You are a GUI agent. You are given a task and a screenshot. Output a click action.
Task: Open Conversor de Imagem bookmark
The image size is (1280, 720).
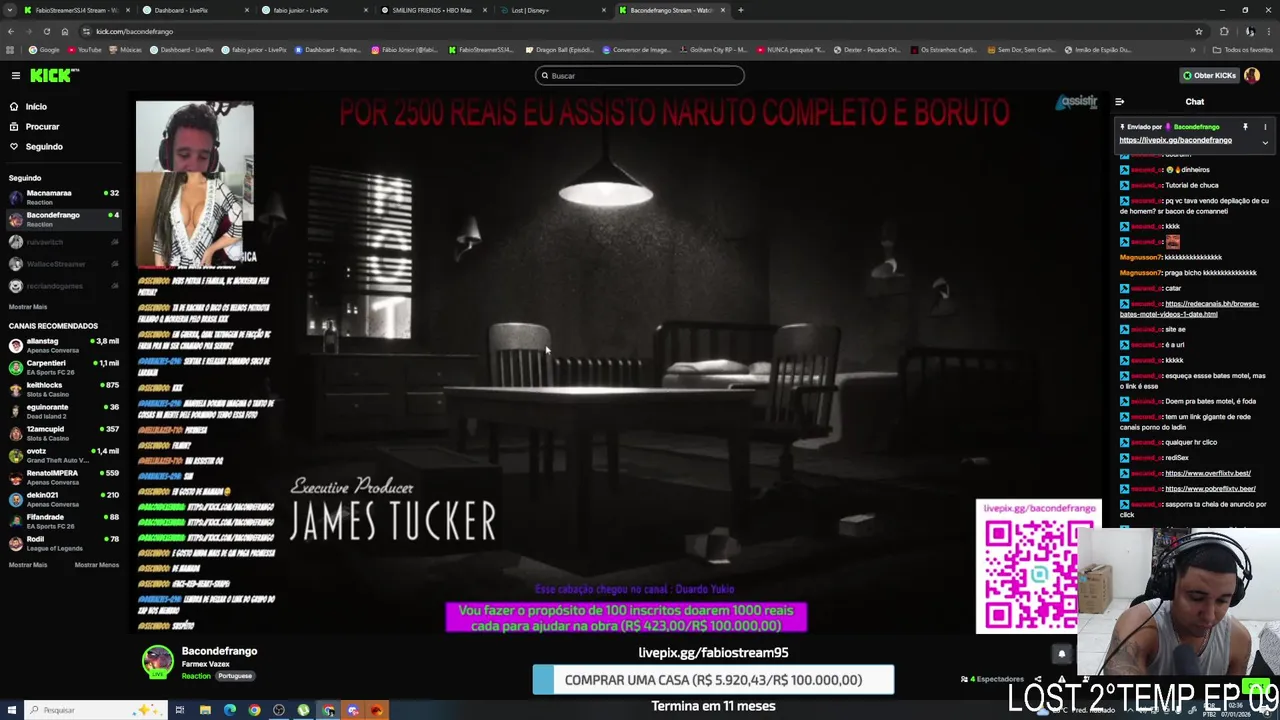click(x=637, y=49)
